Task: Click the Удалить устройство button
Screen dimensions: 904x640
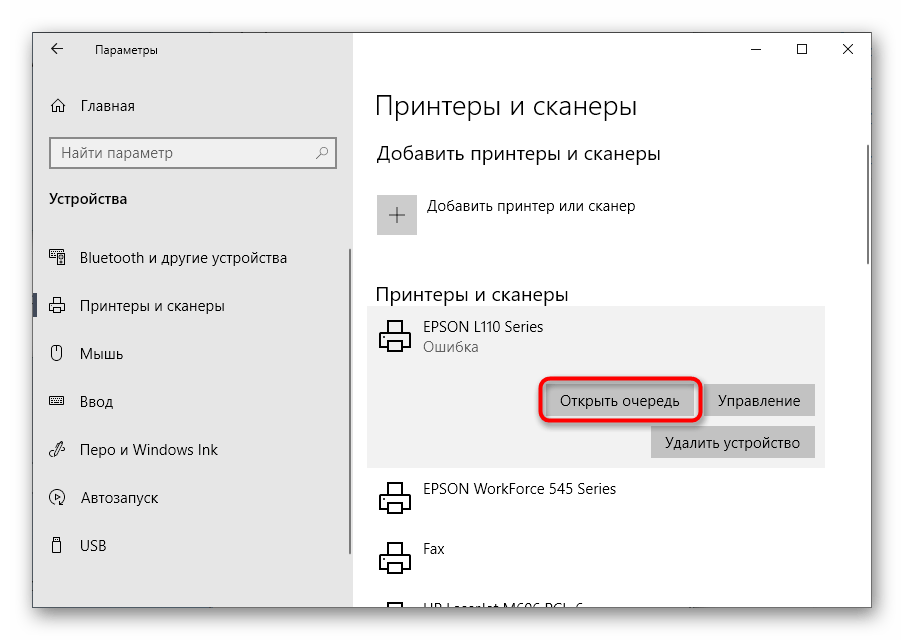Action: click(732, 442)
